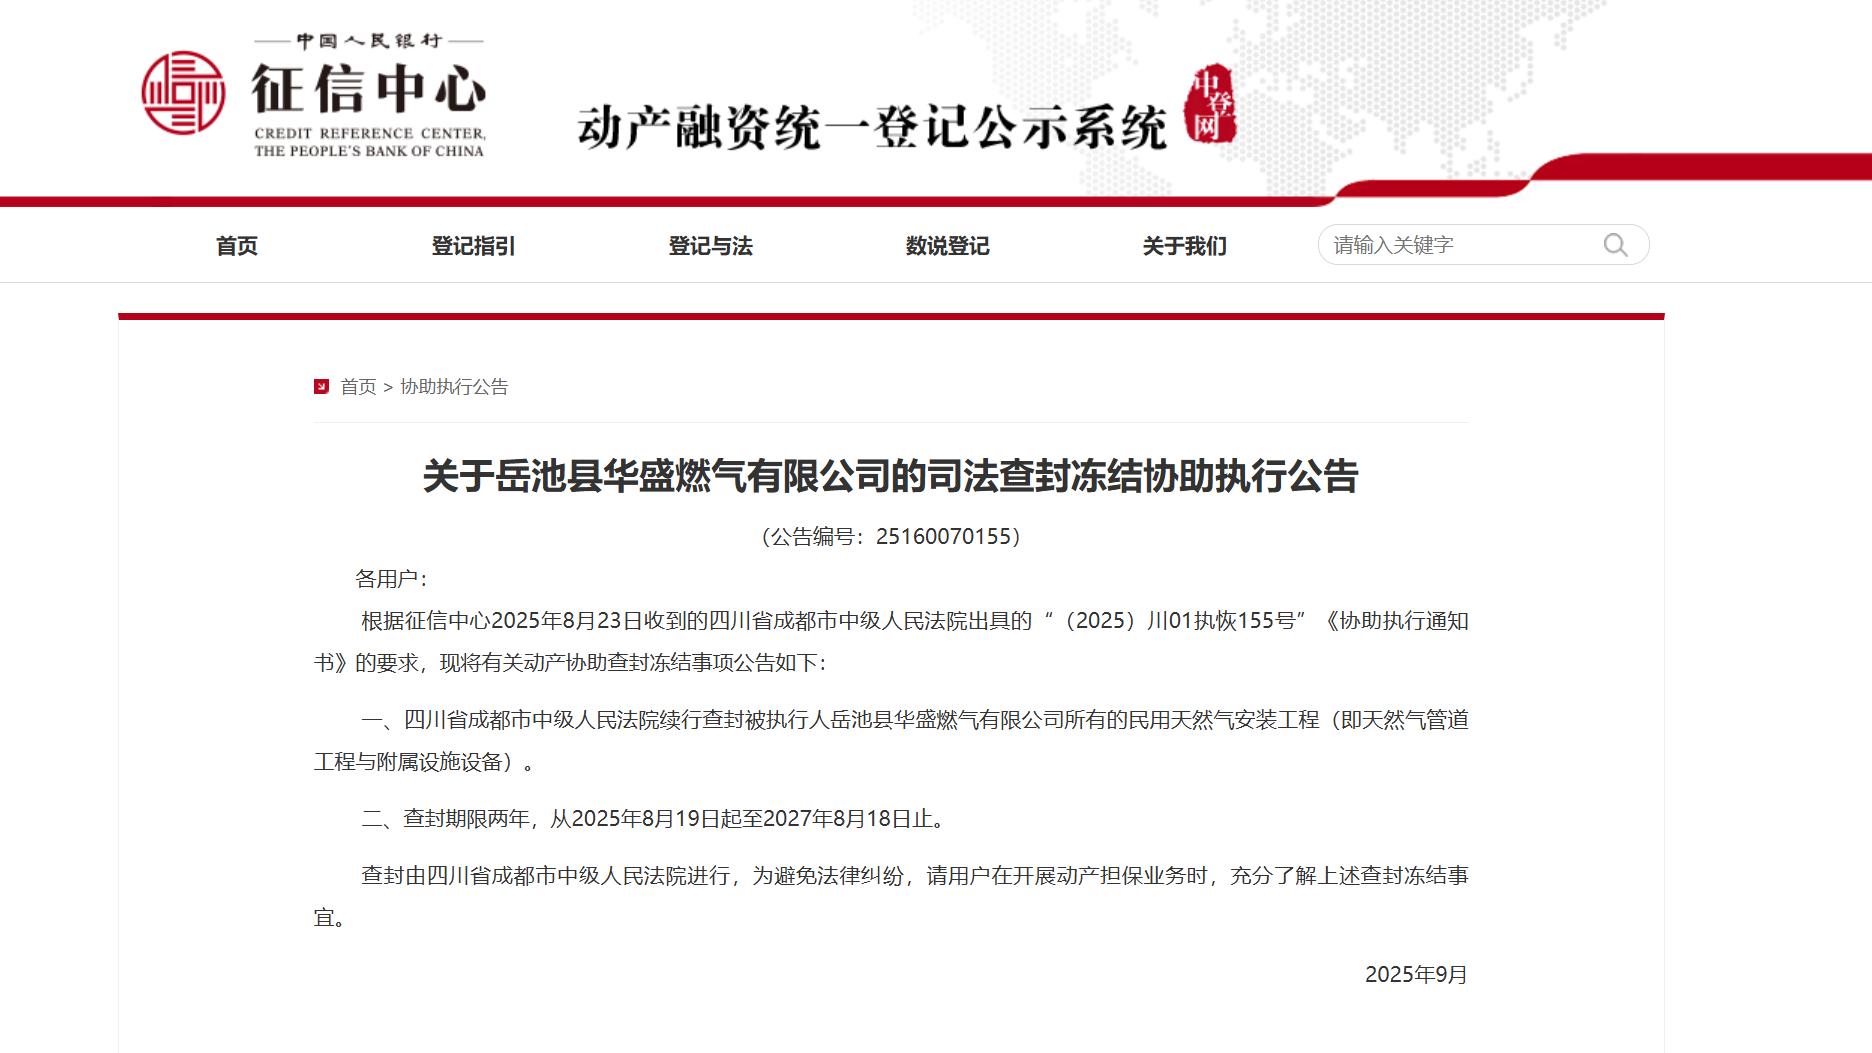The width and height of the screenshot is (1872, 1053).
Task: Click the People's Bank of China circular logo
Action: click(x=185, y=92)
